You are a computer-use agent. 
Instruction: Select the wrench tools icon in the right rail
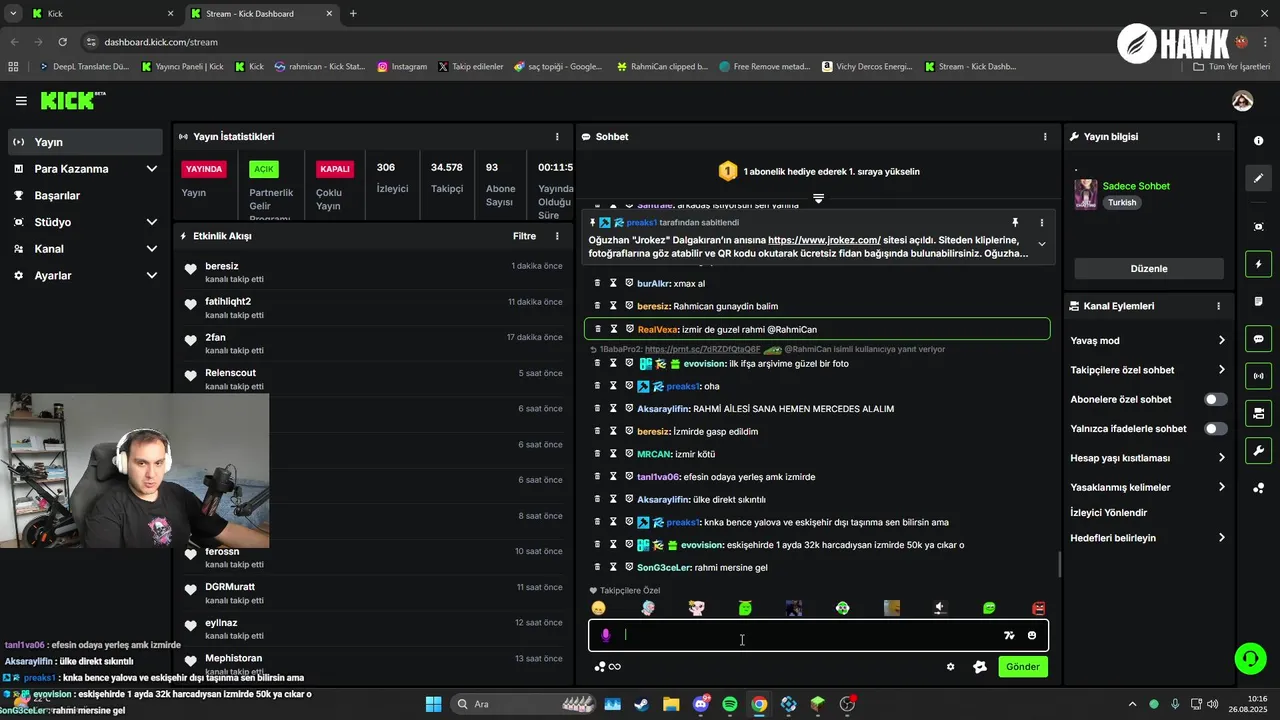[x=1258, y=450]
